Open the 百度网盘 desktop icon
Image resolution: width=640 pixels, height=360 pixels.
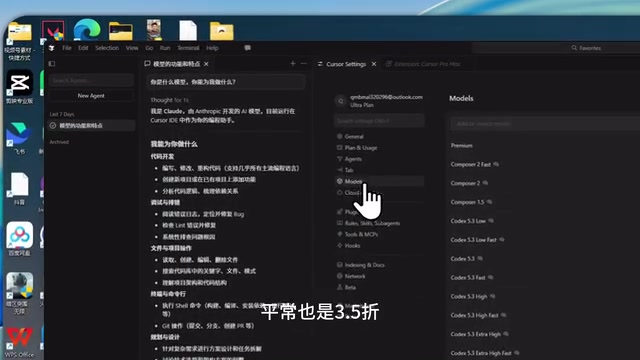click(x=19, y=238)
